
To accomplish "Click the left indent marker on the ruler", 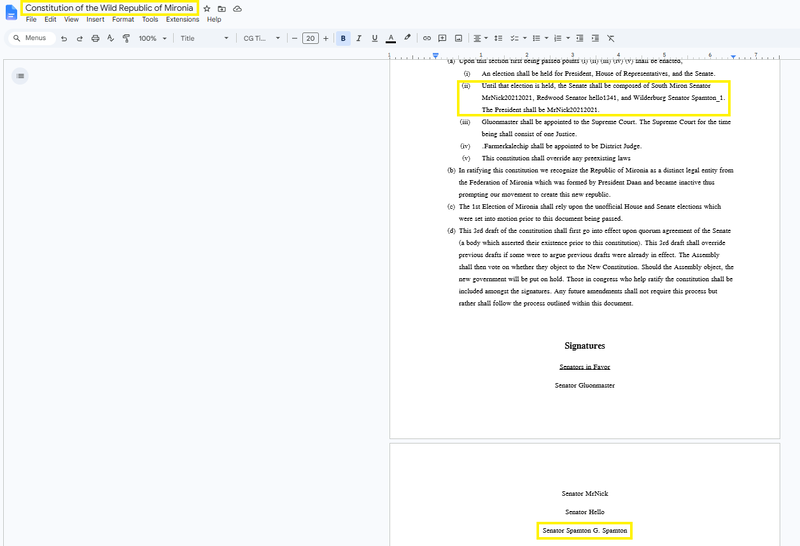I will (435, 56).
